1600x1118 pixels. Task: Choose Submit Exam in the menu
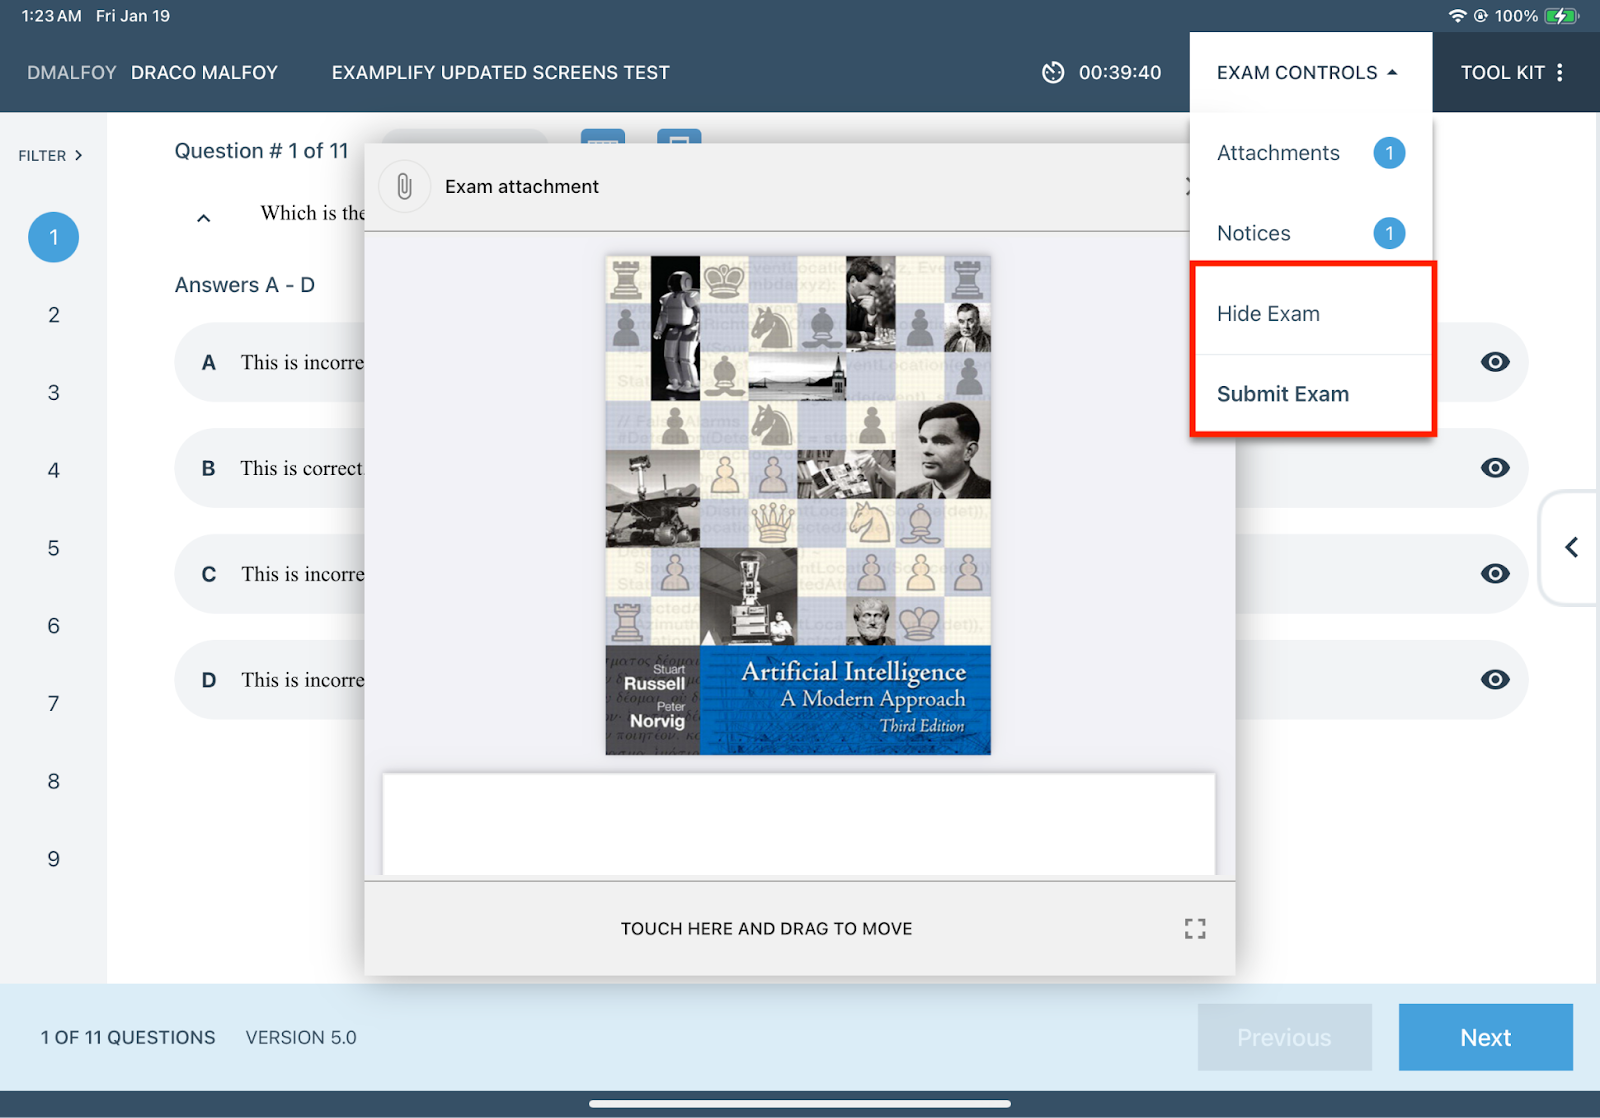pyautogui.click(x=1313, y=394)
